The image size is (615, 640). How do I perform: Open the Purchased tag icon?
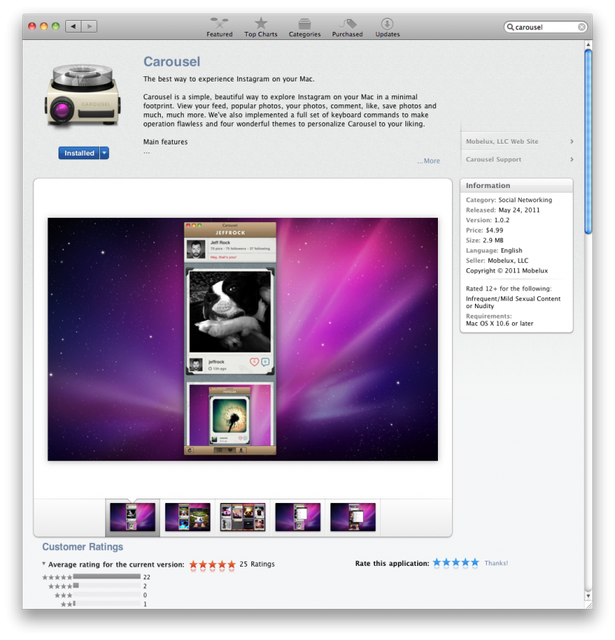tap(347, 23)
